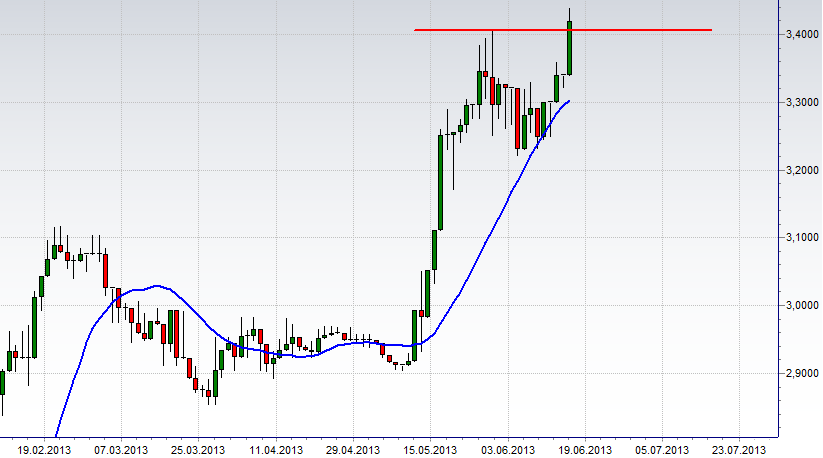The height and width of the screenshot is (458, 823).
Task: Click the last green breakout candle
Action: (569, 48)
